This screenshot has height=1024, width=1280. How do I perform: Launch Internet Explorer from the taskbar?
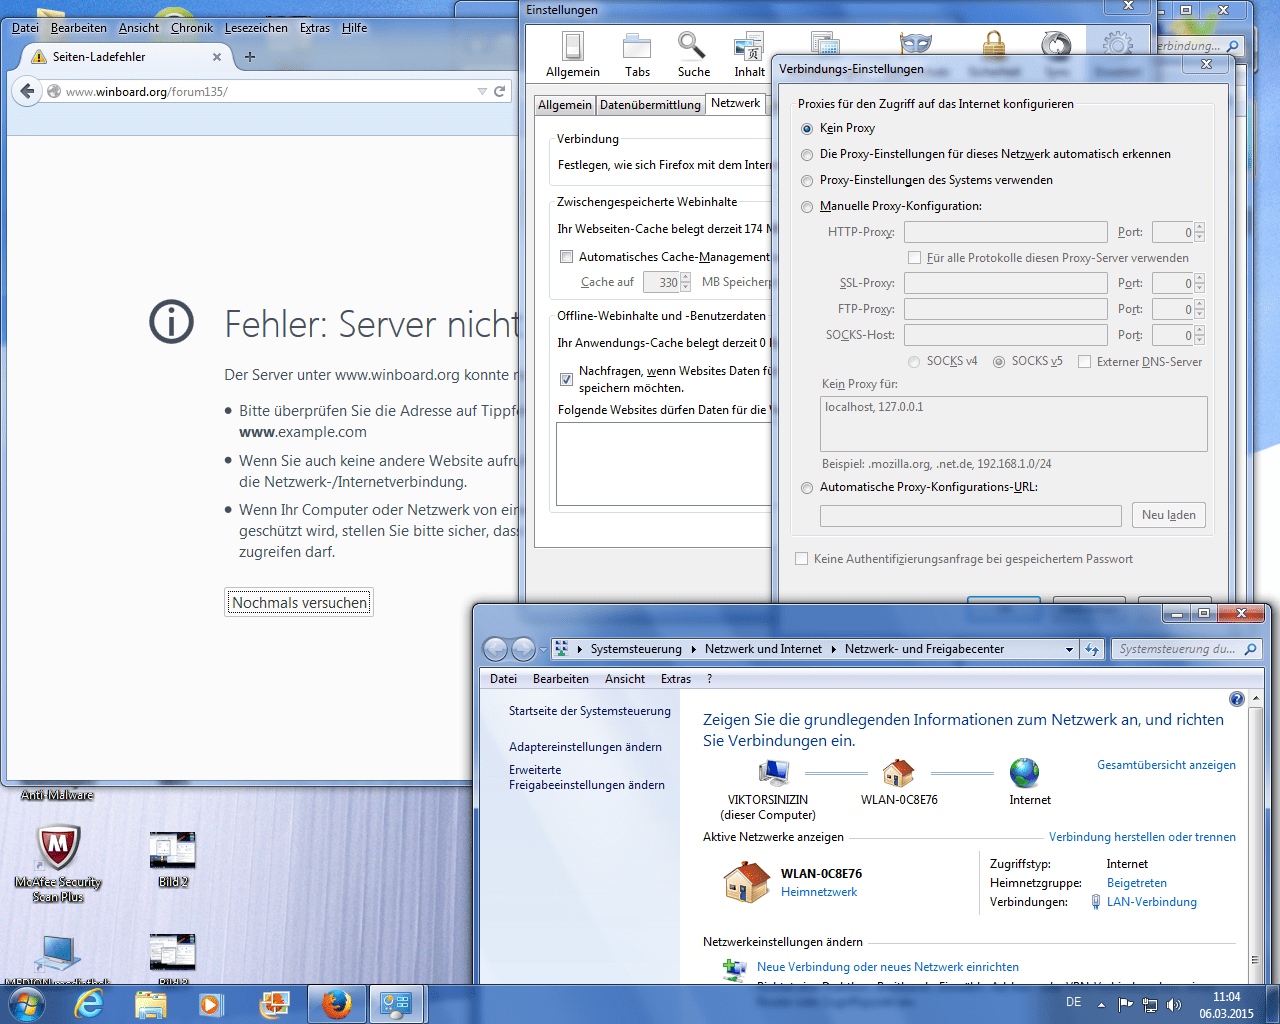pos(90,1004)
